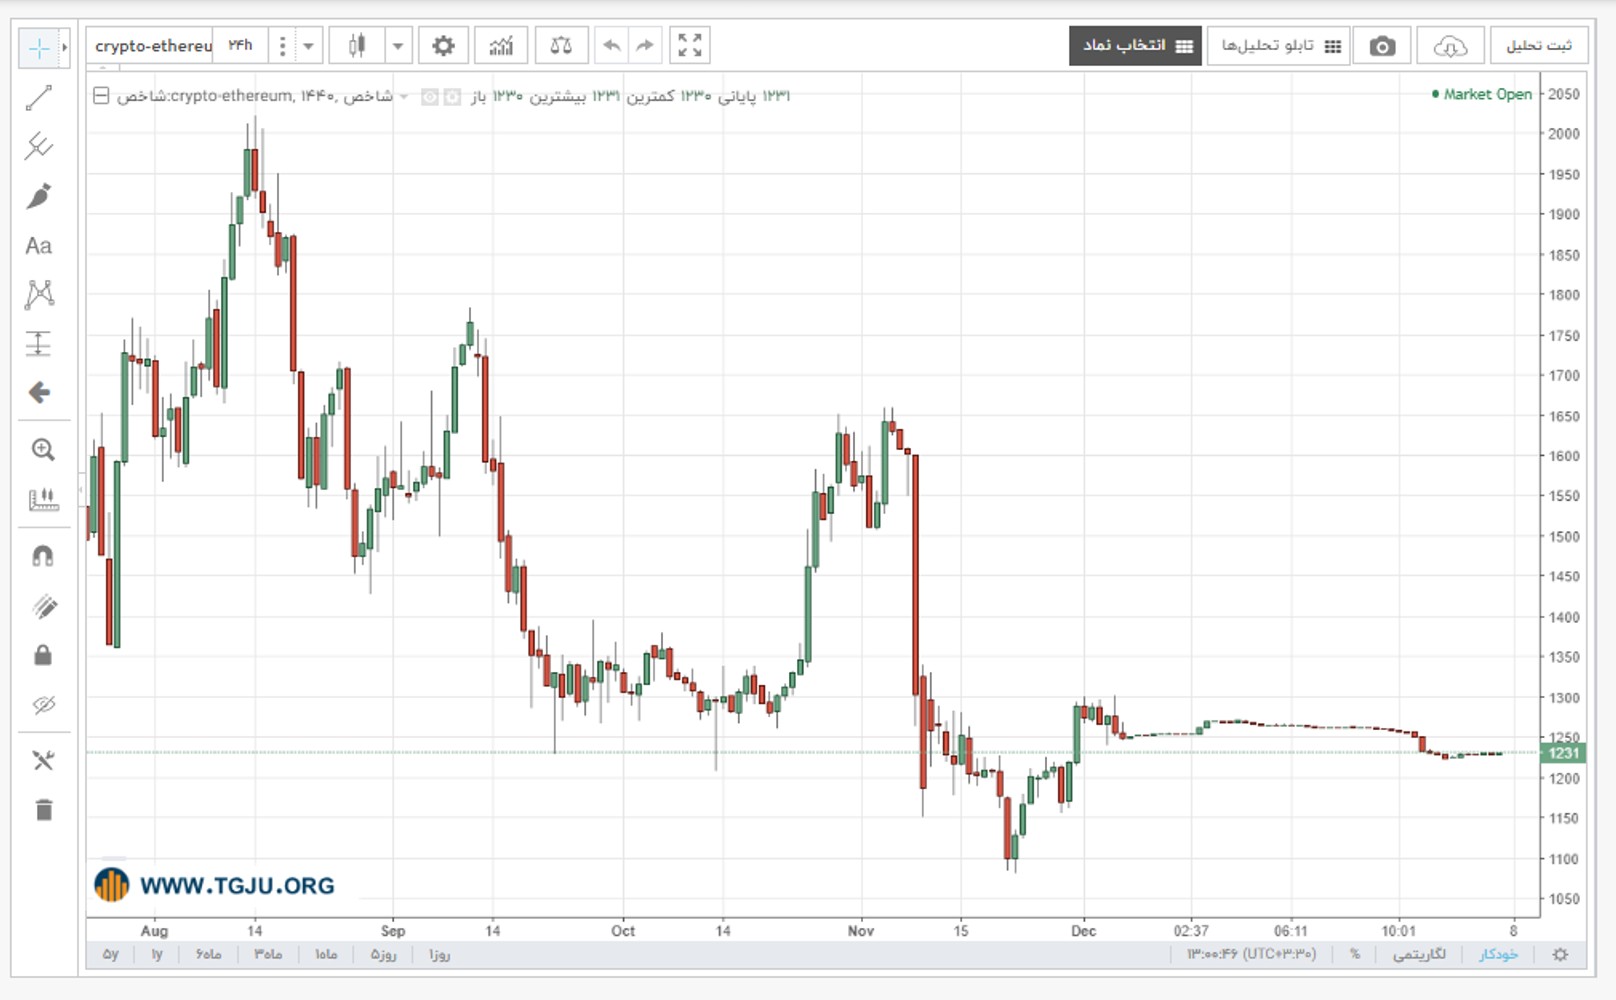Select the brush drawing tool
This screenshot has width=1616, height=1000.
[39, 196]
